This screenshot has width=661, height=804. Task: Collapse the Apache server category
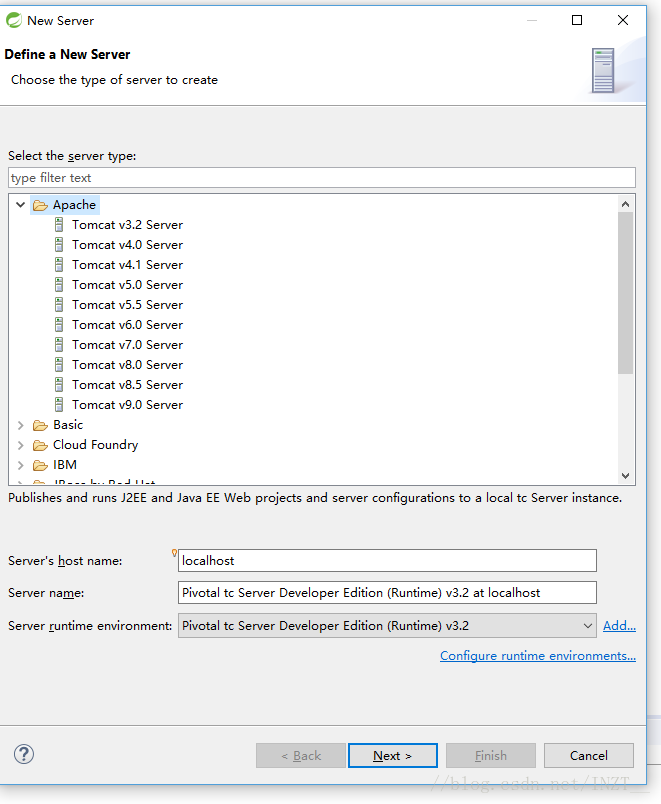pyautogui.click(x=21, y=205)
